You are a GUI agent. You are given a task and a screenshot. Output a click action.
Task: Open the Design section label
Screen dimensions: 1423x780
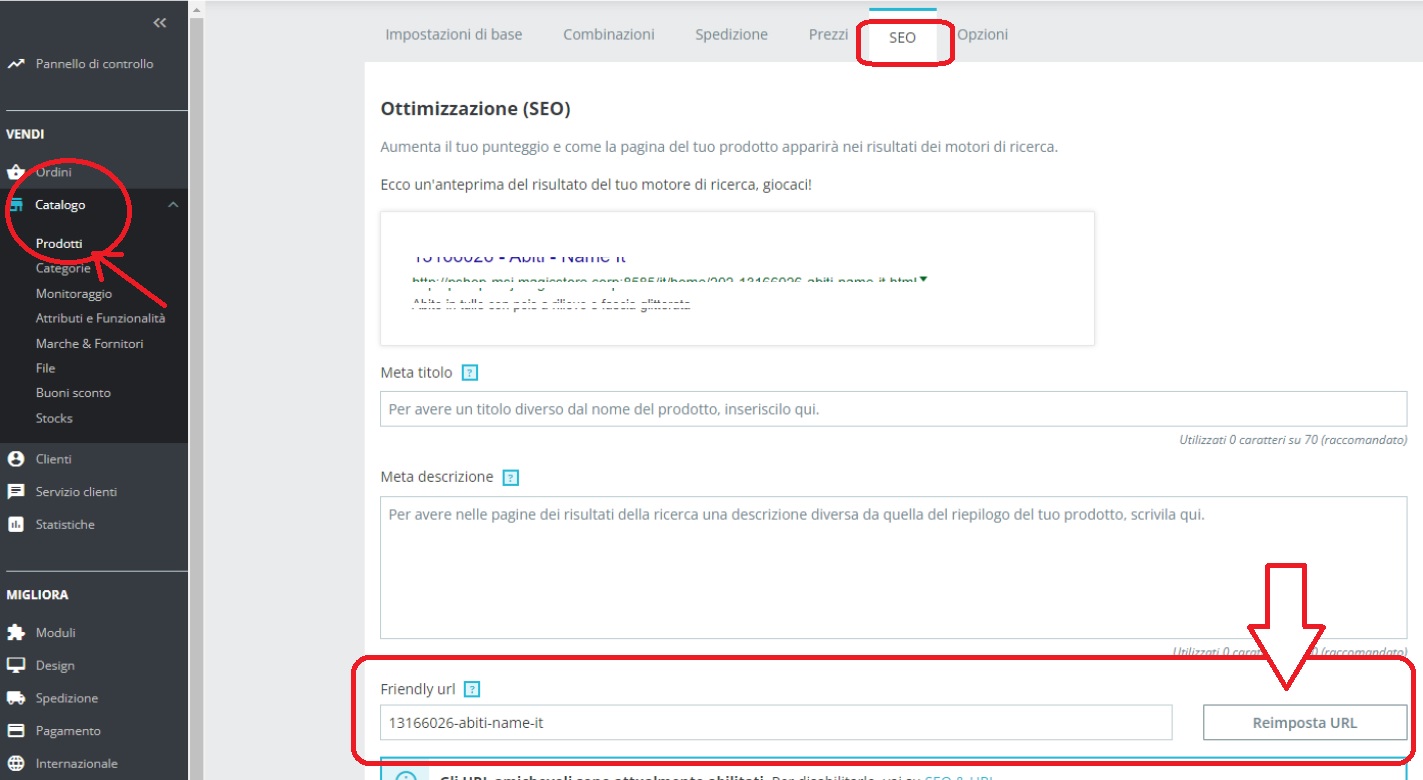55,665
